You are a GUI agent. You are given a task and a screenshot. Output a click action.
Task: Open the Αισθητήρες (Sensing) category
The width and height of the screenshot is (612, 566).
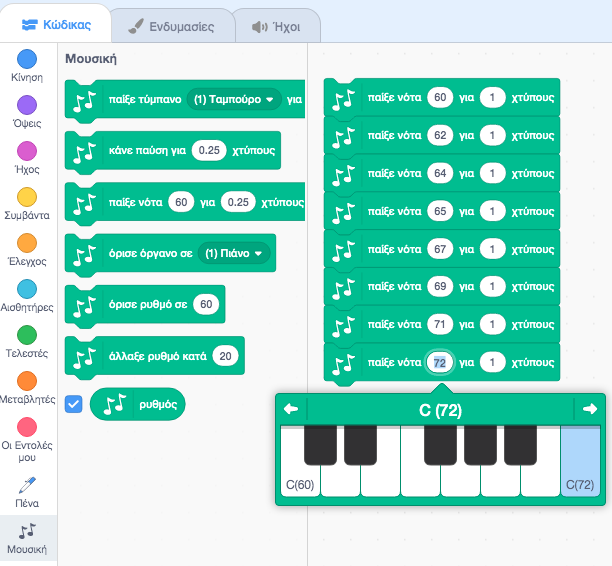[28, 290]
